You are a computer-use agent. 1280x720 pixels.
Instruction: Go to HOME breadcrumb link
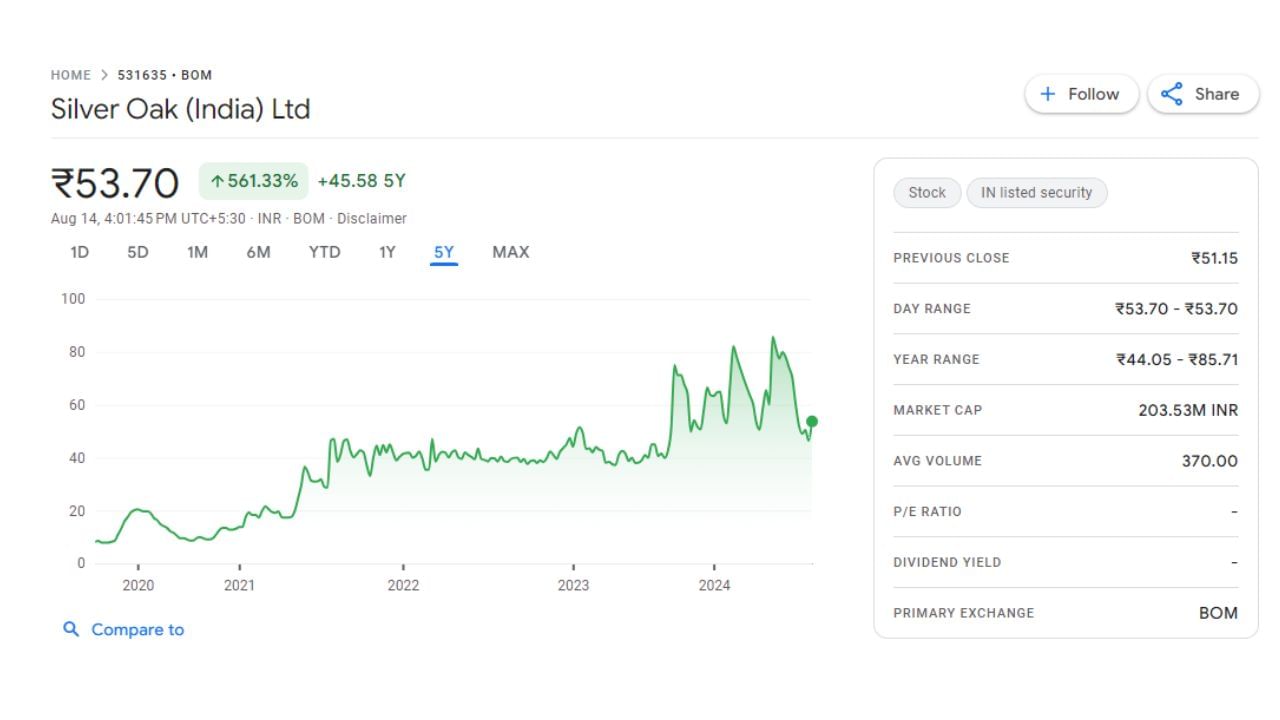70,75
